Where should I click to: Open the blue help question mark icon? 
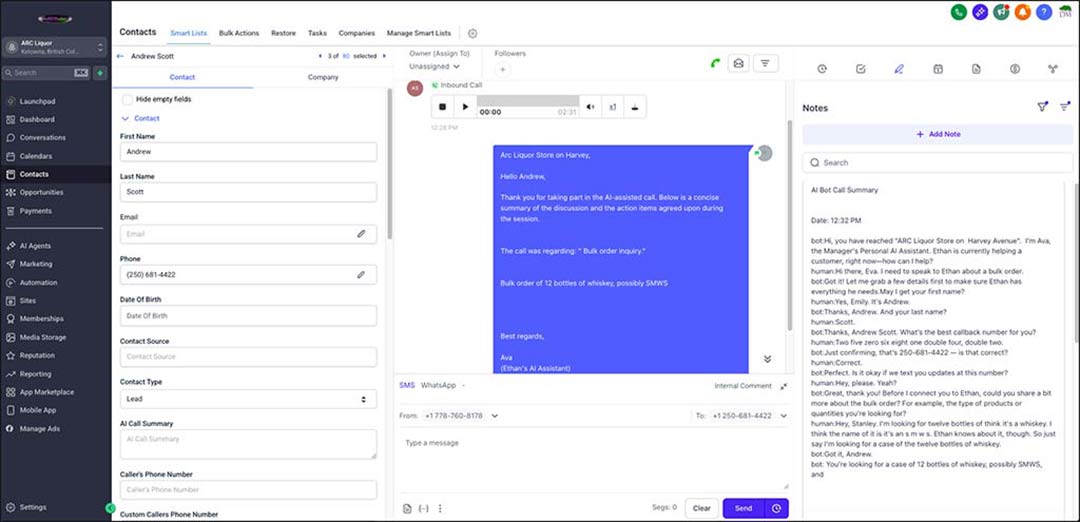1044,12
